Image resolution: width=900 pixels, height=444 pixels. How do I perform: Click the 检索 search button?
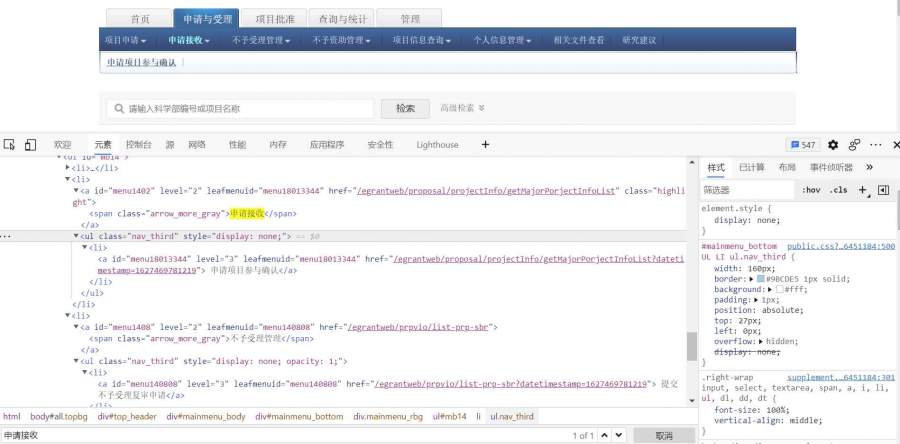click(x=405, y=108)
